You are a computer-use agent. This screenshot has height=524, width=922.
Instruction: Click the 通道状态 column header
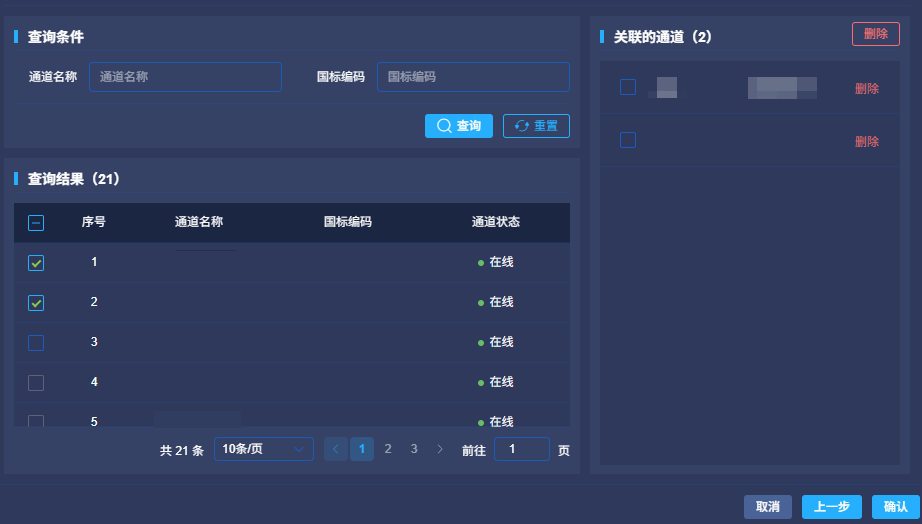[x=496, y=222]
